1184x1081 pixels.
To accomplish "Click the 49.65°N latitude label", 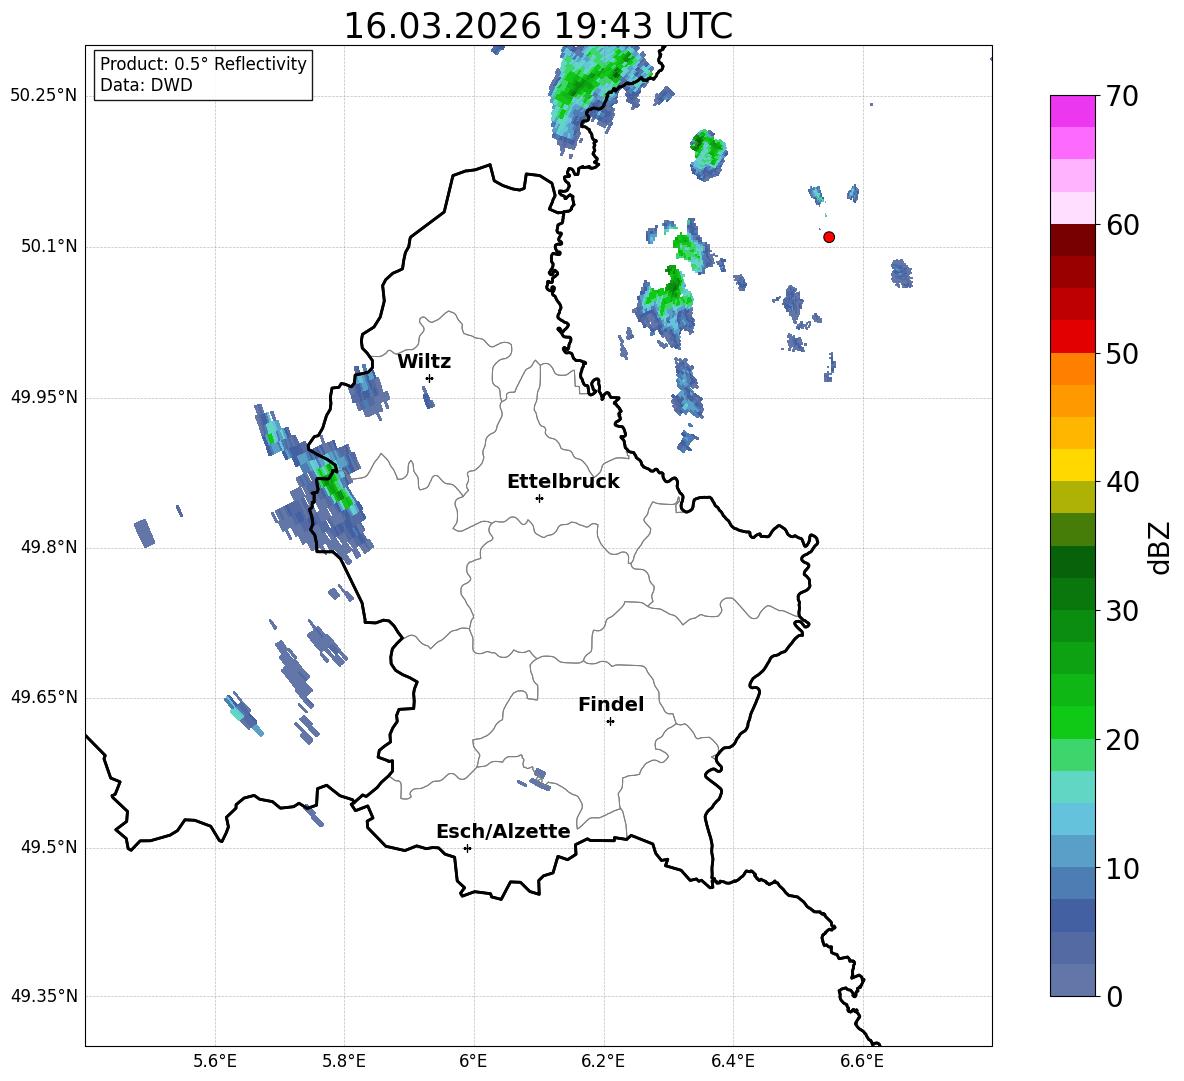I will 44,696.
